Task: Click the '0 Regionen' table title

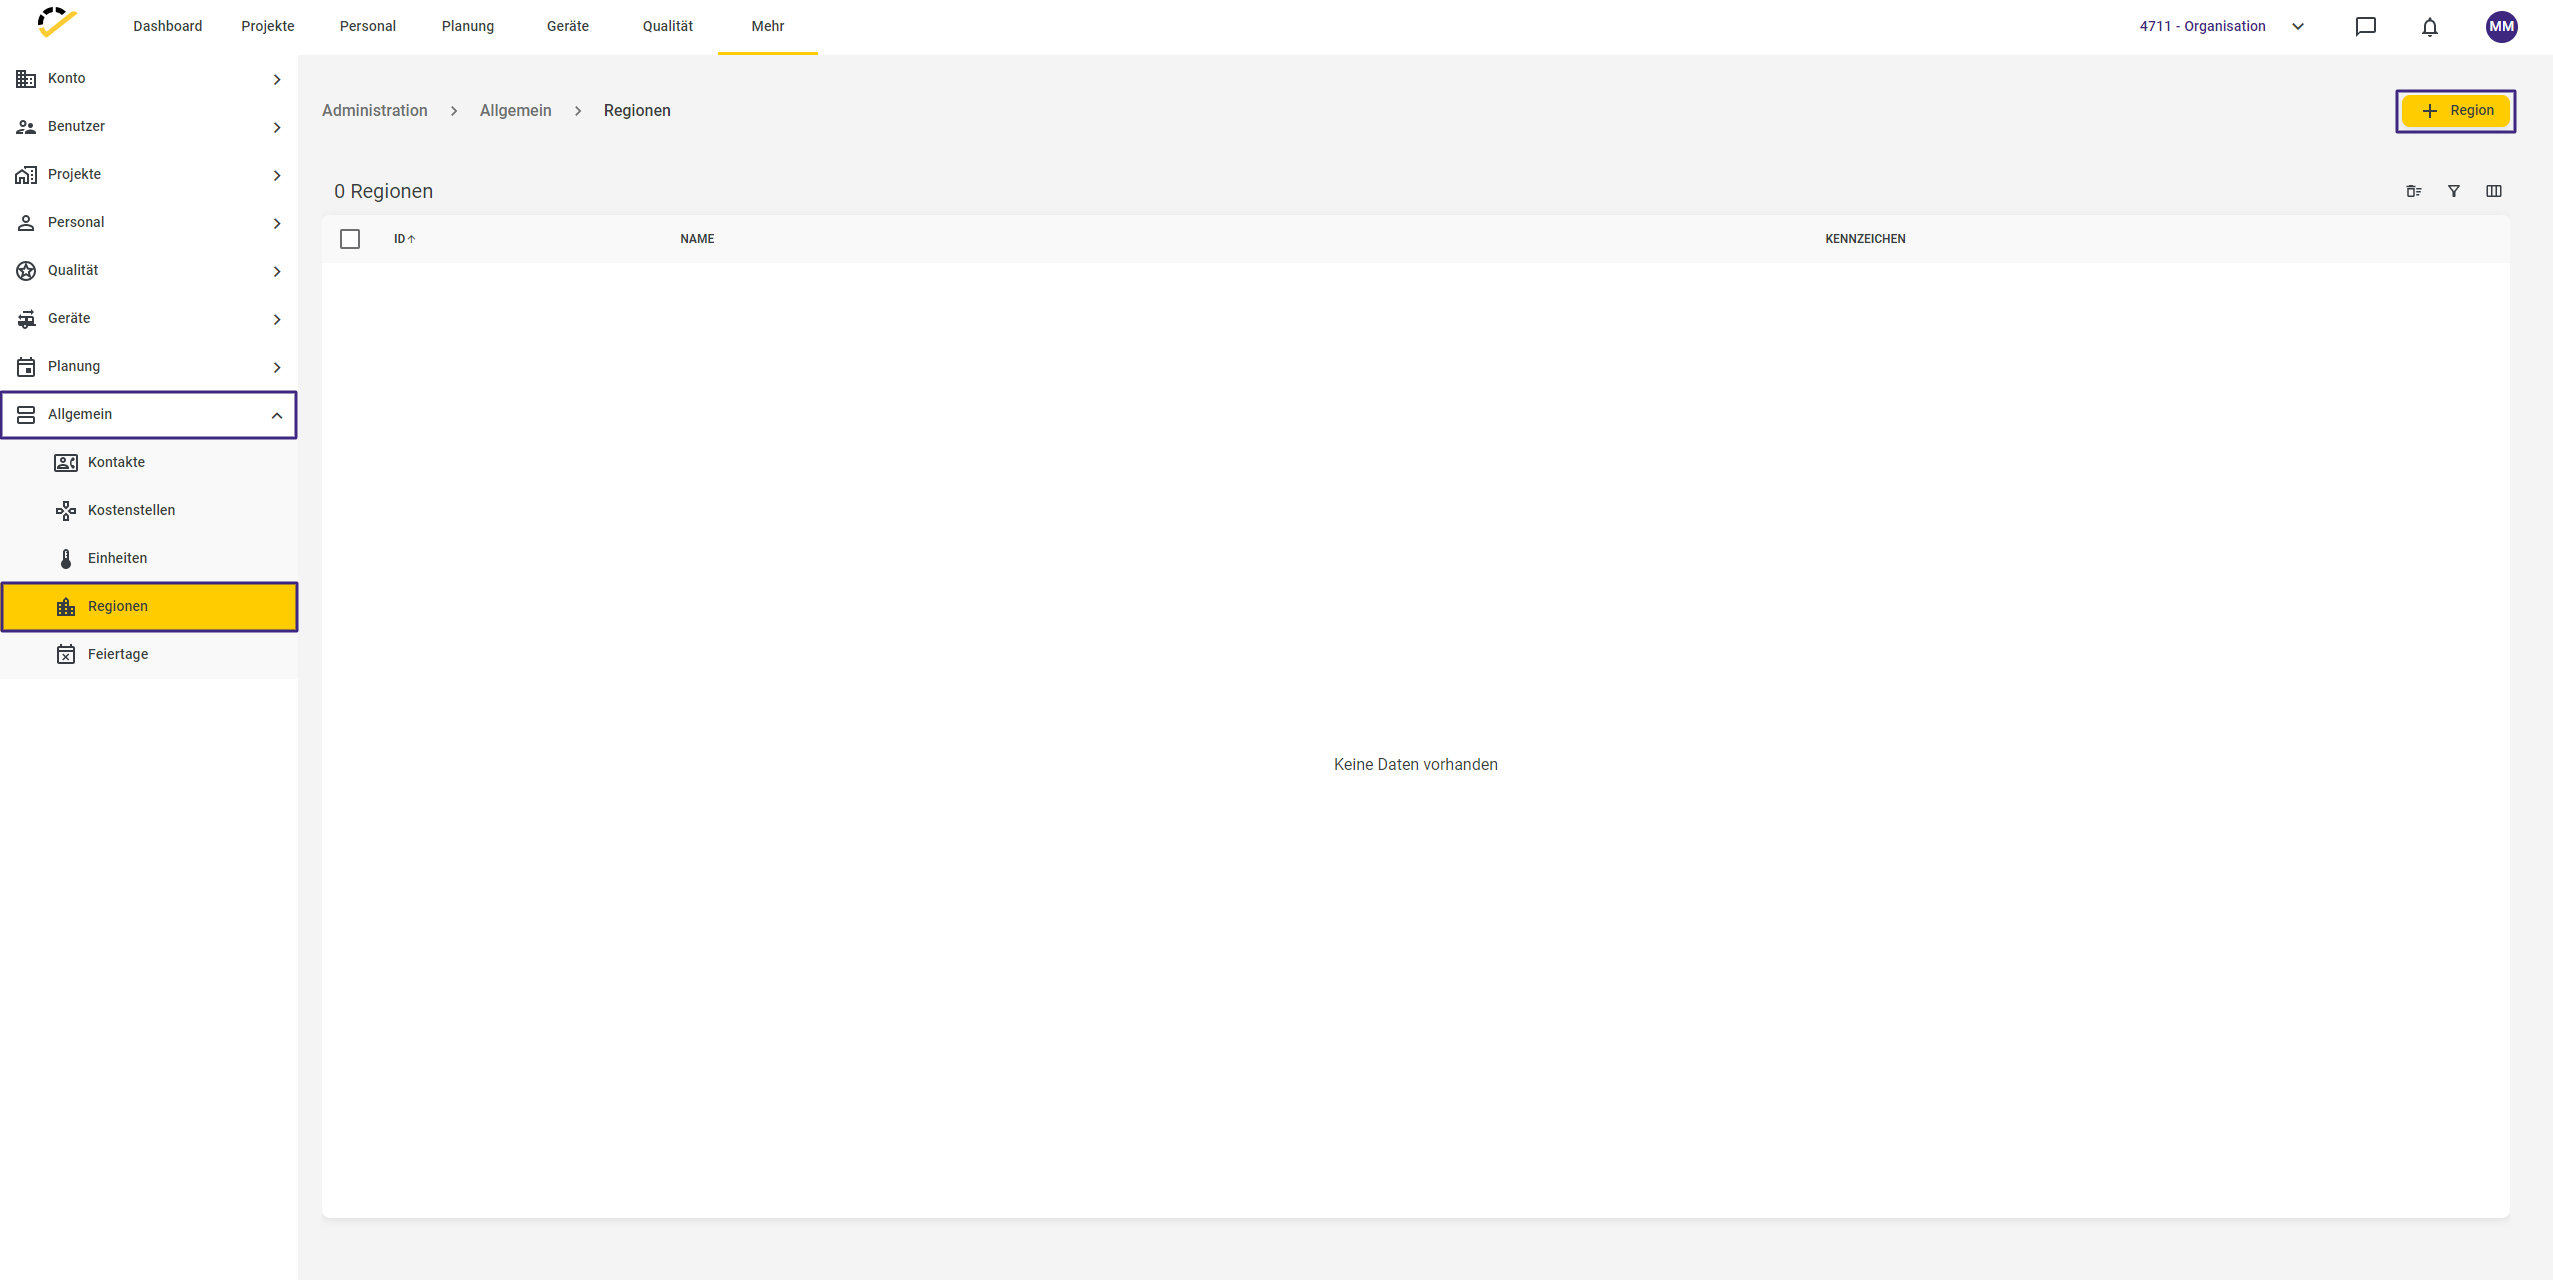Action: [x=384, y=191]
